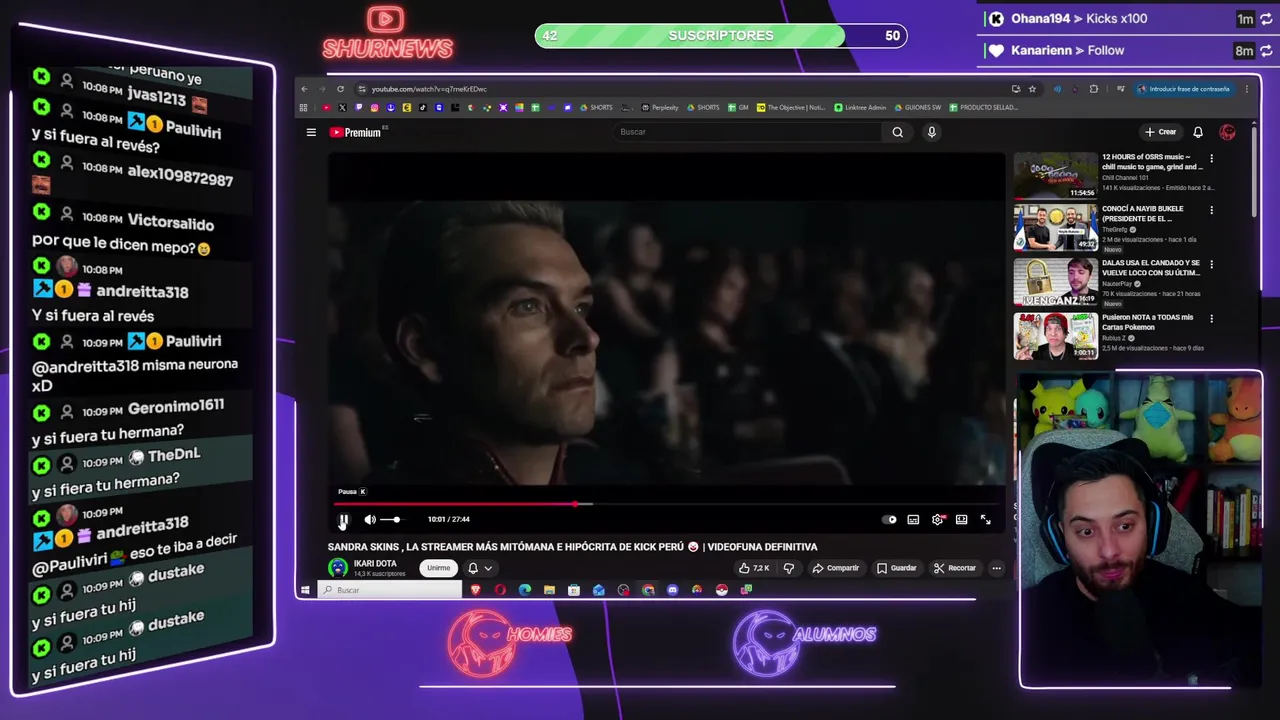Screen dimensions: 1280x720
Task: Toggle video subtitles button
Action: (913, 519)
